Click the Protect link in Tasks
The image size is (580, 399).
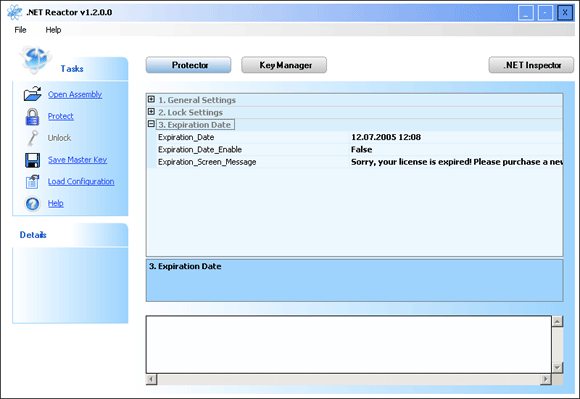pos(61,116)
